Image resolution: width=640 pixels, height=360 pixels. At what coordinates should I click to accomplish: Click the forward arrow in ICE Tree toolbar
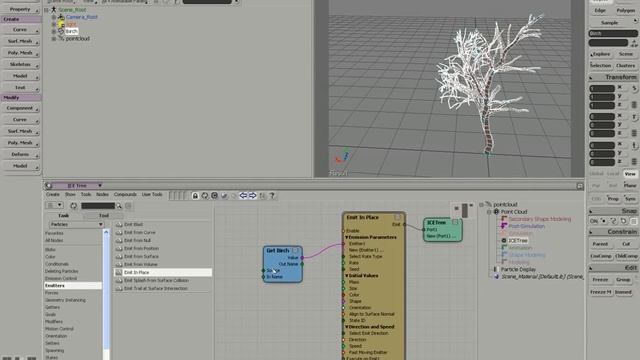click(253, 196)
